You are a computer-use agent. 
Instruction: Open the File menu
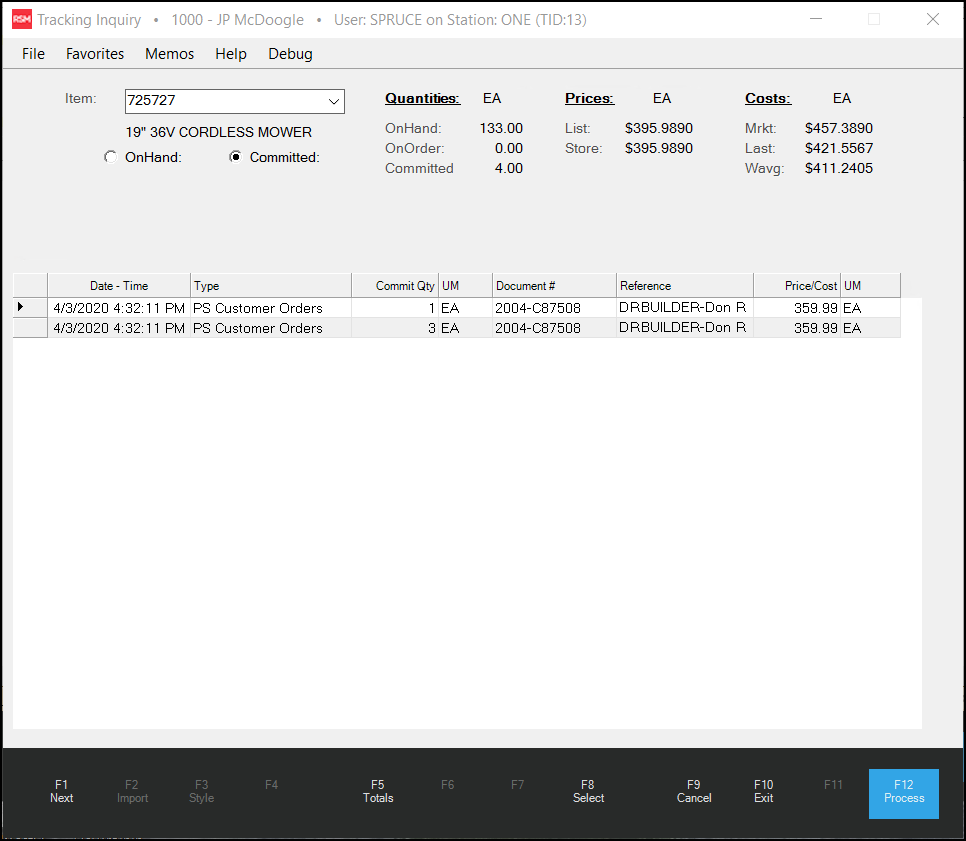coord(33,54)
